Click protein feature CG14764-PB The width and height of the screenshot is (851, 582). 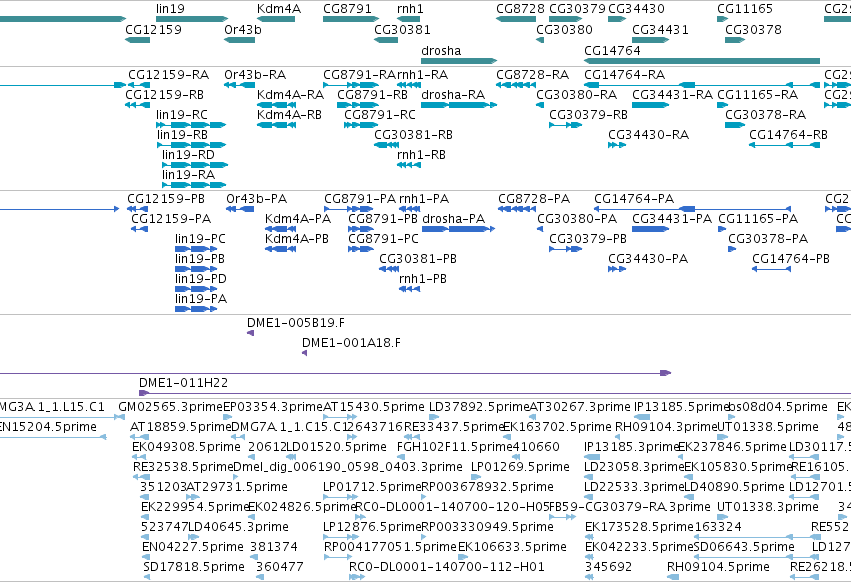(771, 269)
